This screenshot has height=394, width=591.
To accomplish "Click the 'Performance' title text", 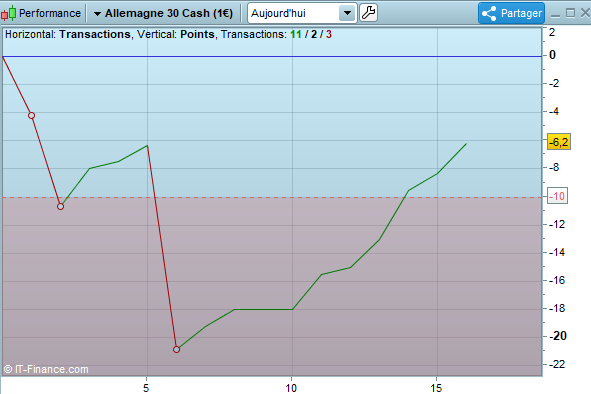I will click(50, 13).
